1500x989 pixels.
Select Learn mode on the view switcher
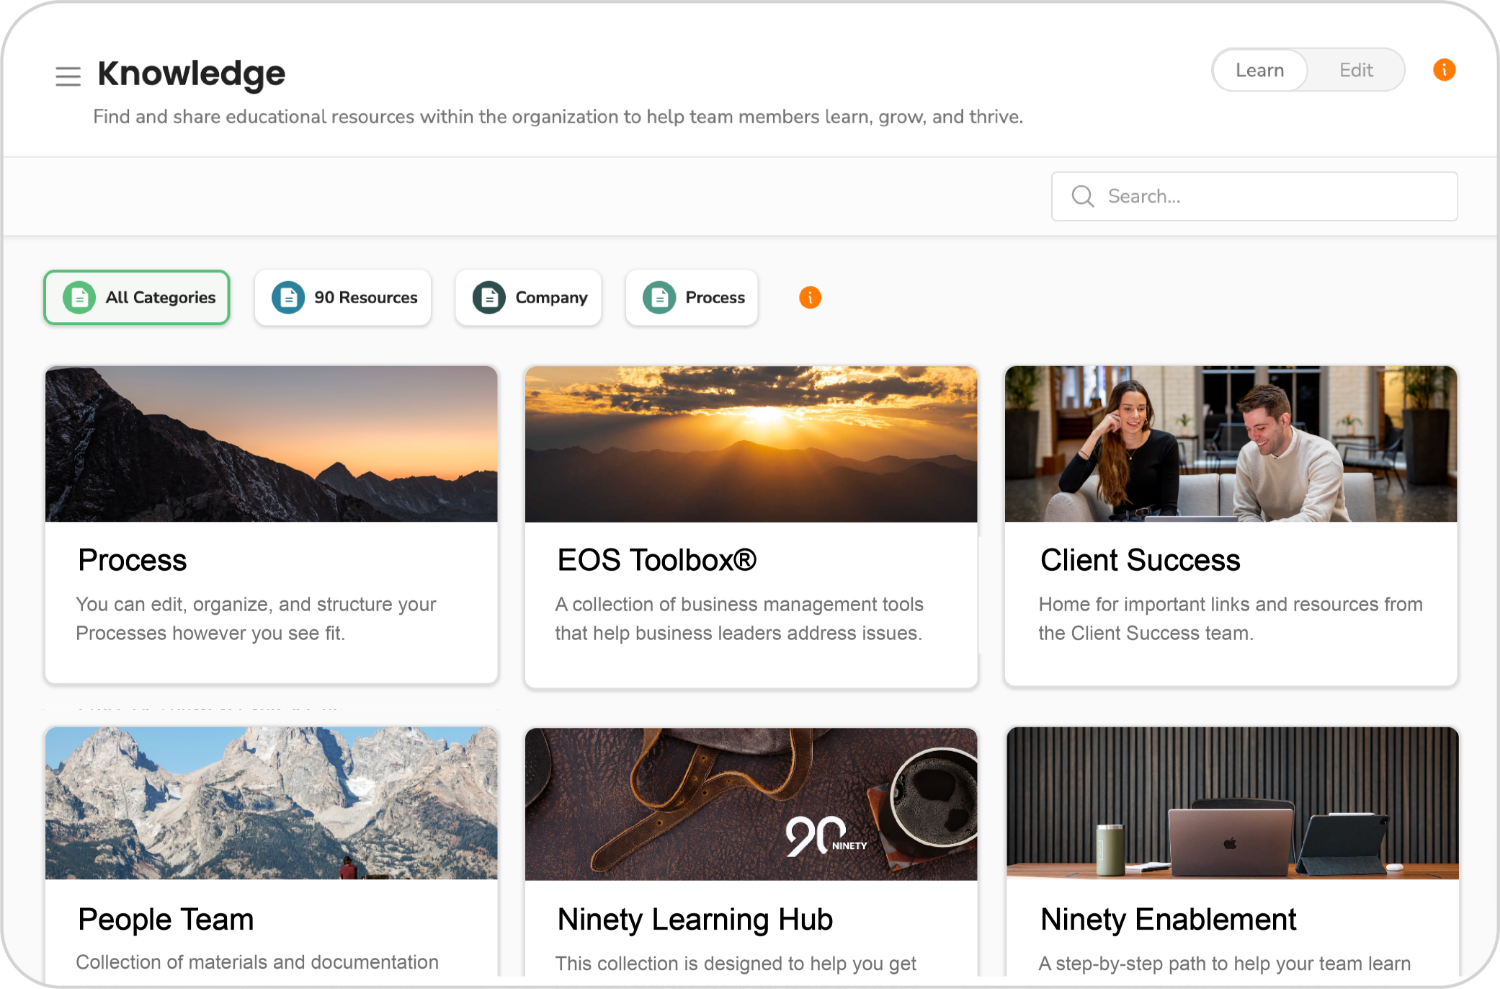(1259, 70)
